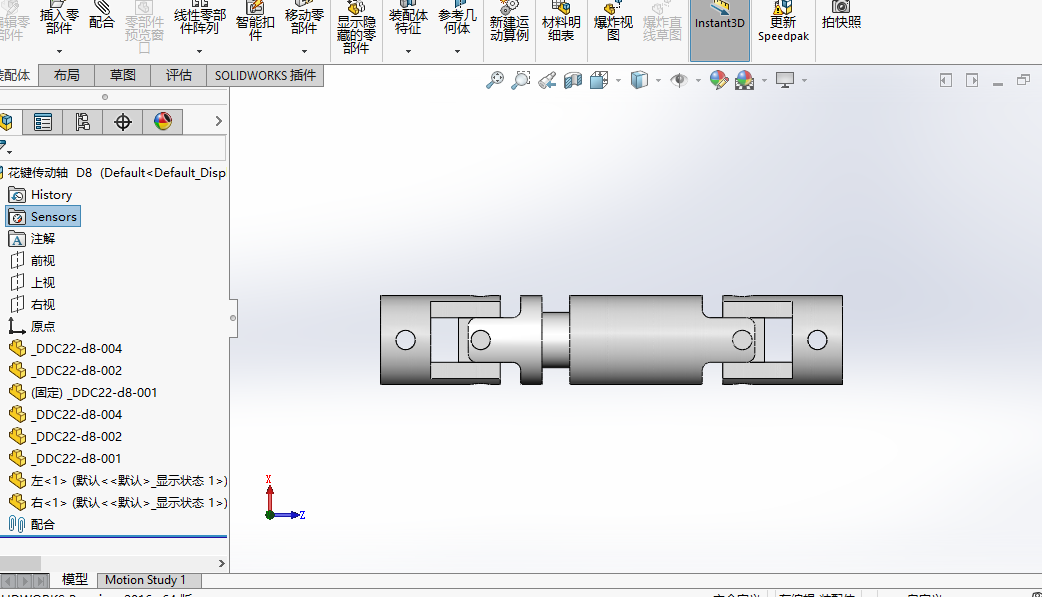Click the Hide/Show Items eye icon

coord(678,80)
